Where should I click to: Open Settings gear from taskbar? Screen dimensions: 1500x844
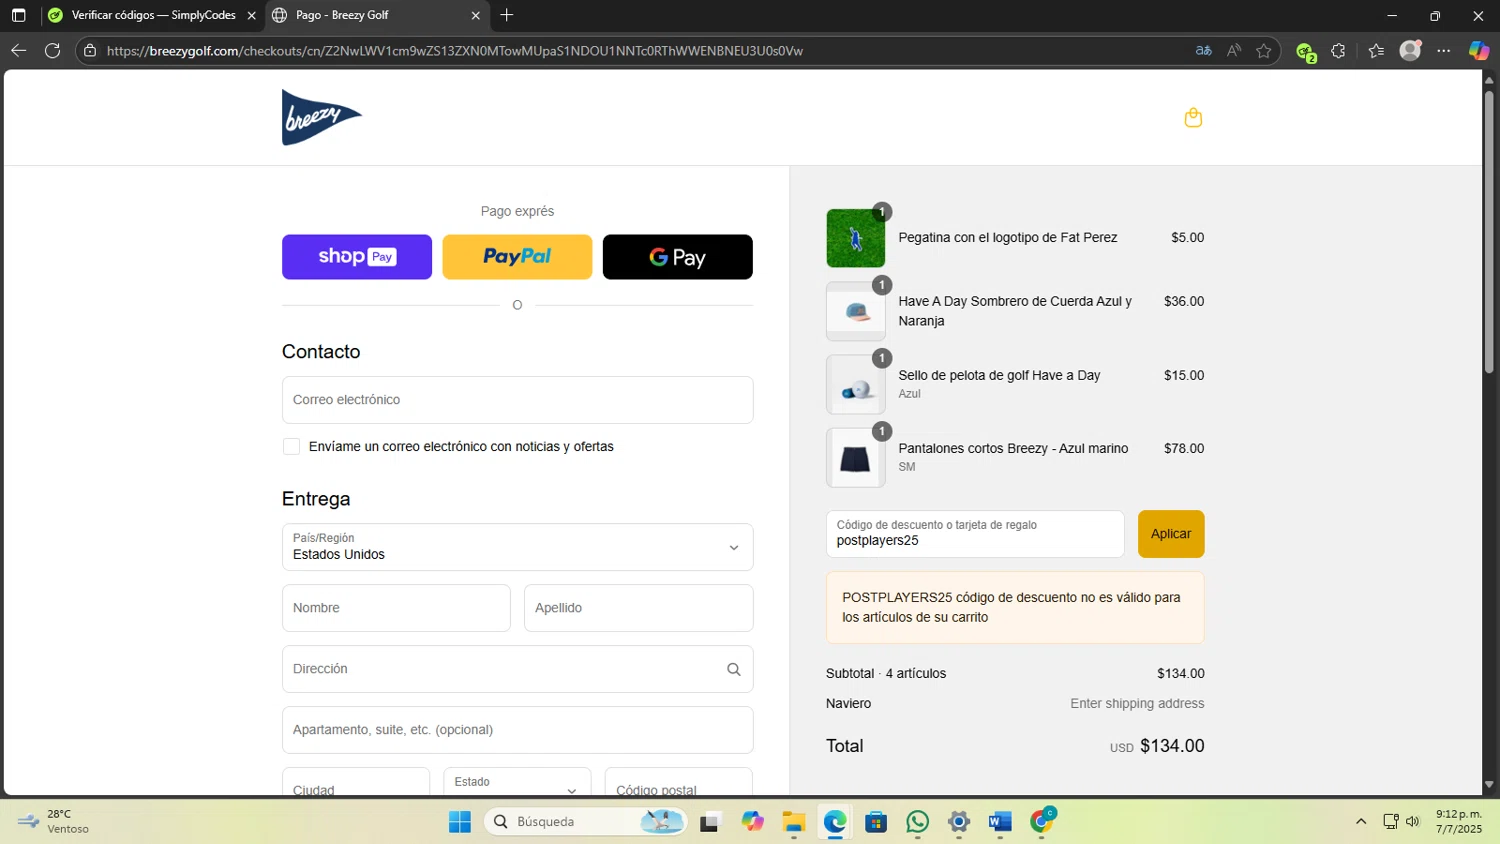point(959,822)
